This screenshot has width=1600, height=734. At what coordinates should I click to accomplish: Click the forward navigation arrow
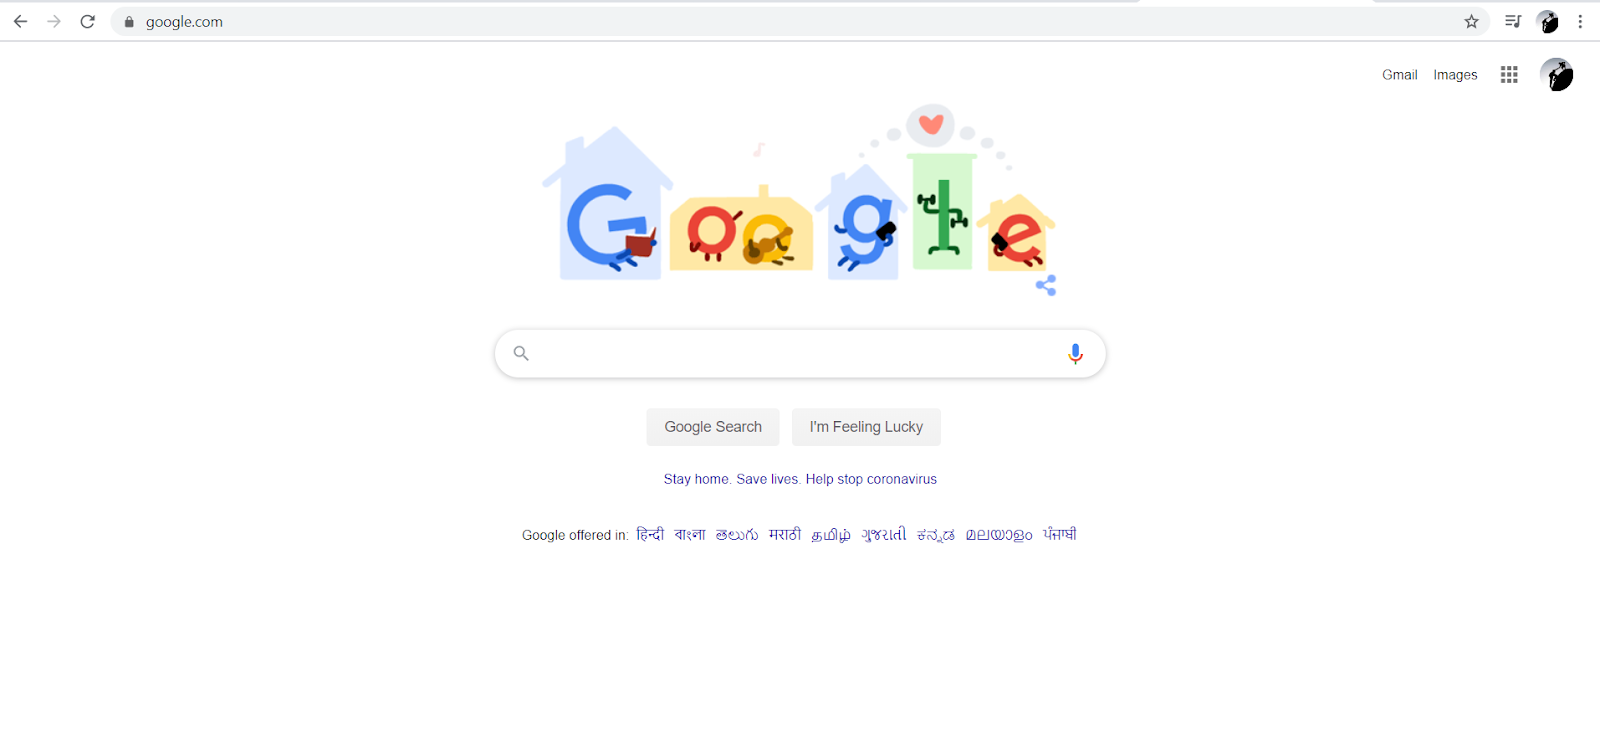point(54,21)
